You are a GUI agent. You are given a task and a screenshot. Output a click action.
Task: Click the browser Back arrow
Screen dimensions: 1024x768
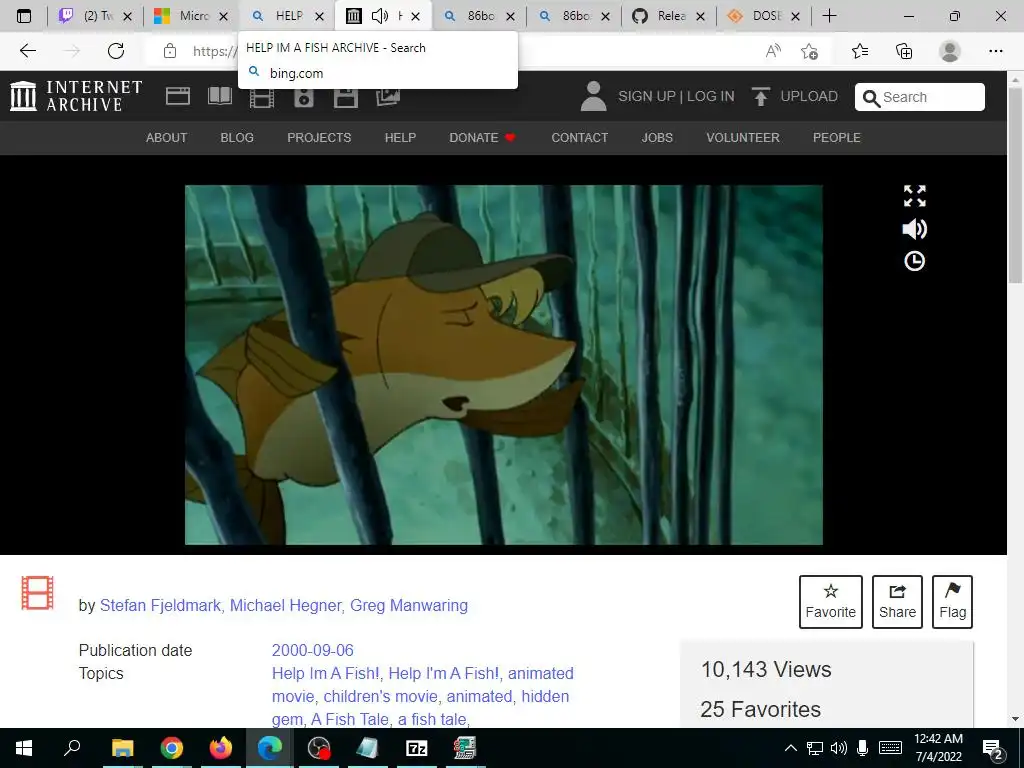[27, 51]
